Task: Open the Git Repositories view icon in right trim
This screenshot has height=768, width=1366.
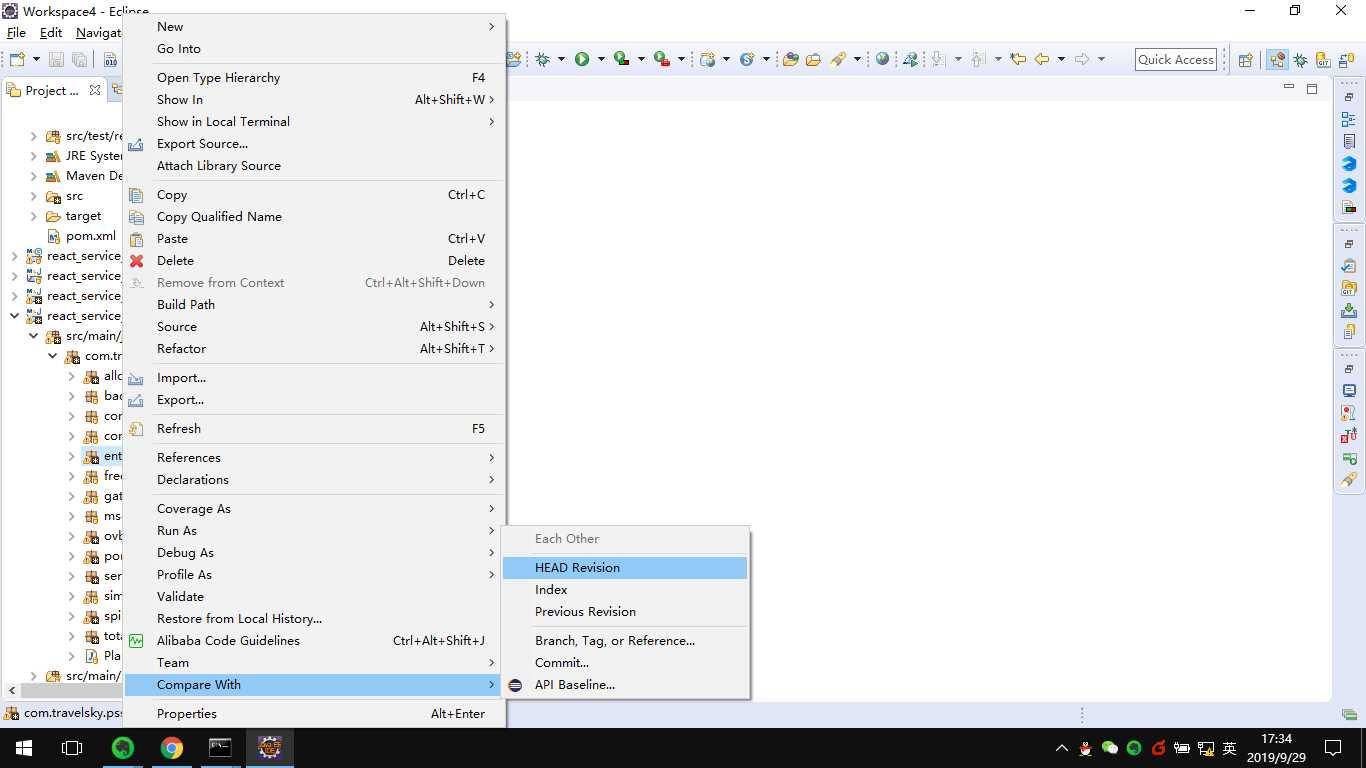Action: pos(1349,289)
